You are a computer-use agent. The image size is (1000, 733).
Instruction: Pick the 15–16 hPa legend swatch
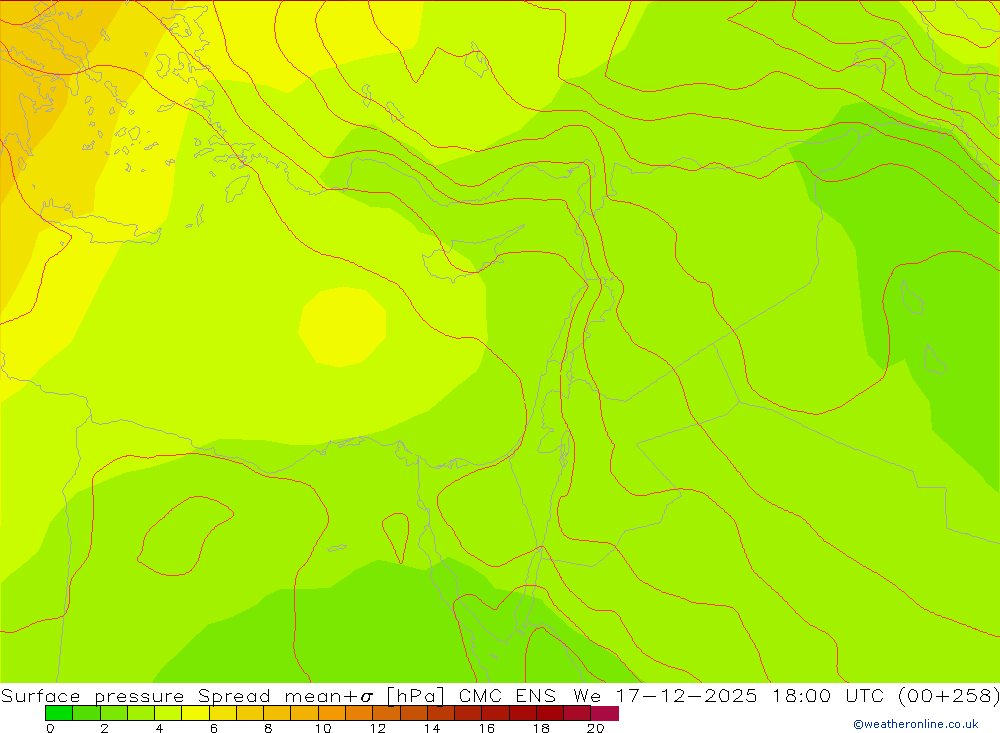[x=468, y=713]
